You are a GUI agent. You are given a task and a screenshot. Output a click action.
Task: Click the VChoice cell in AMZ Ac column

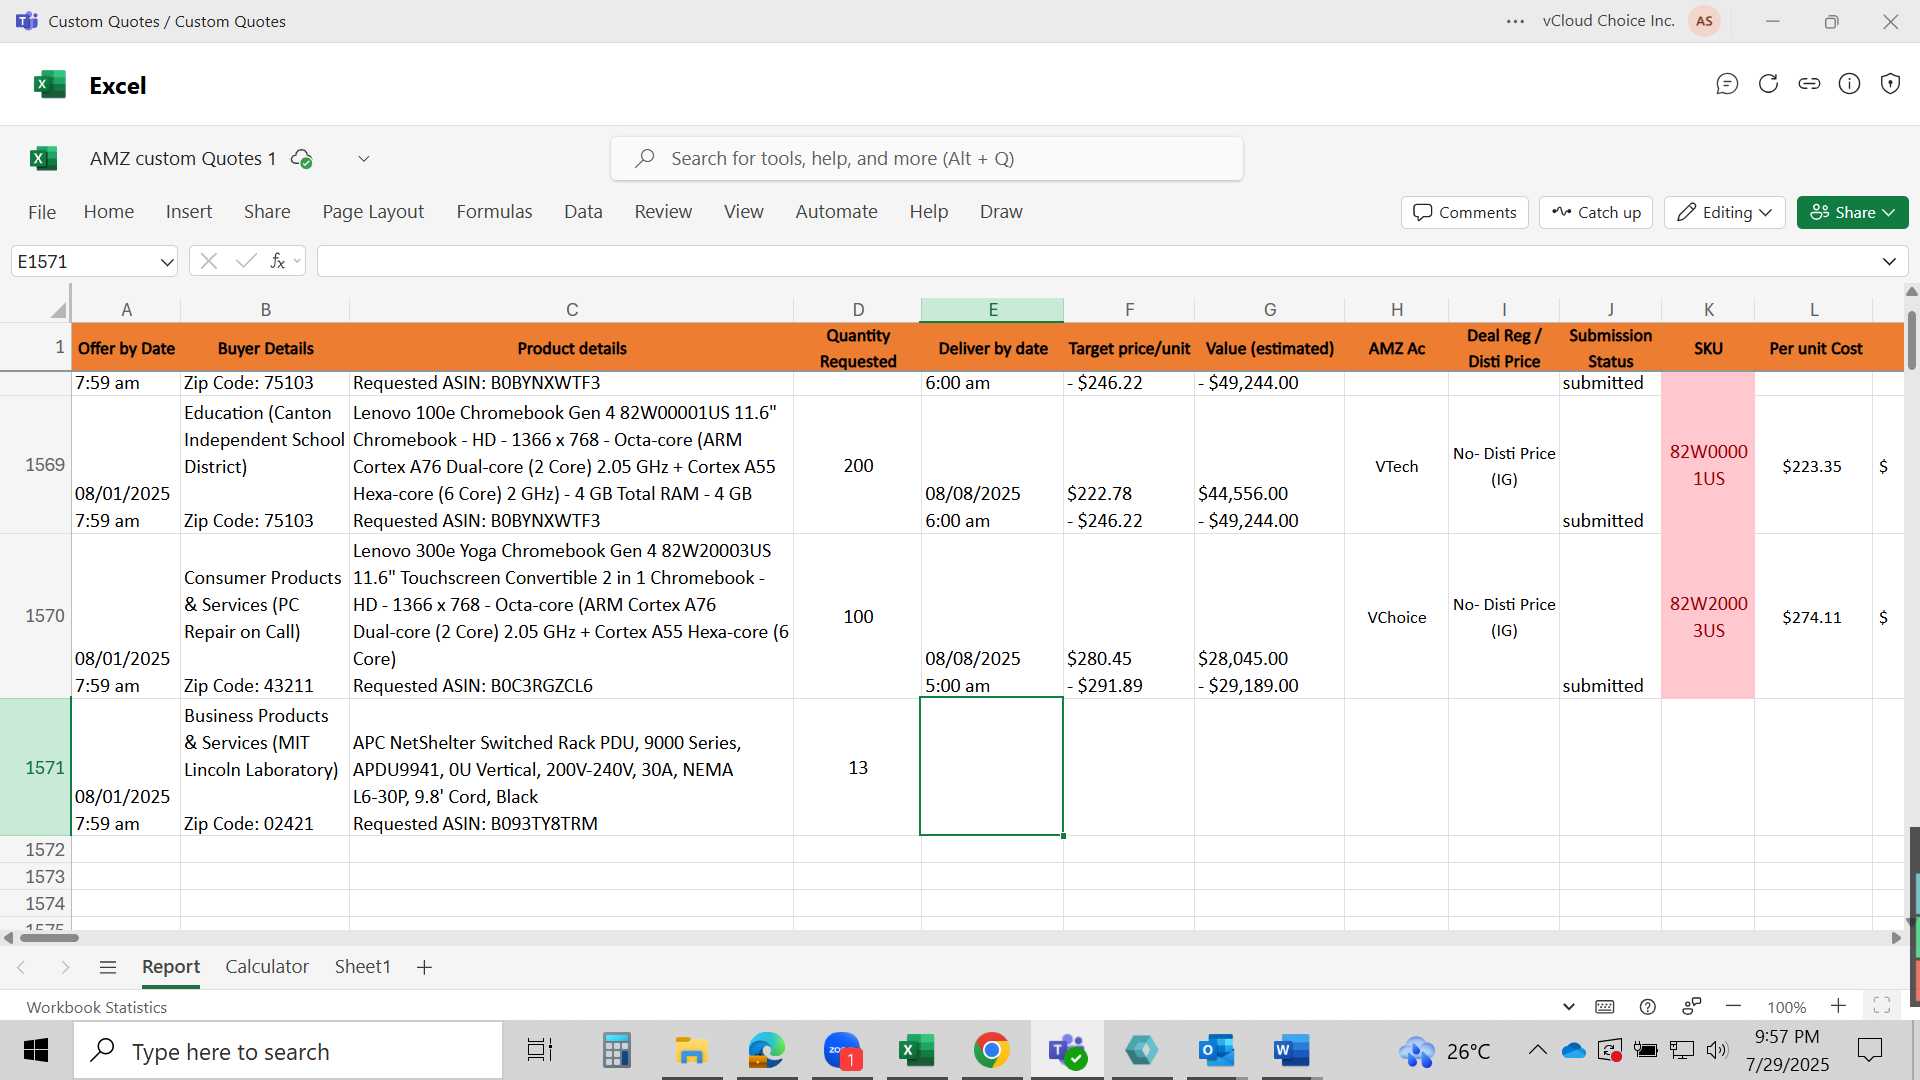coord(1396,617)
